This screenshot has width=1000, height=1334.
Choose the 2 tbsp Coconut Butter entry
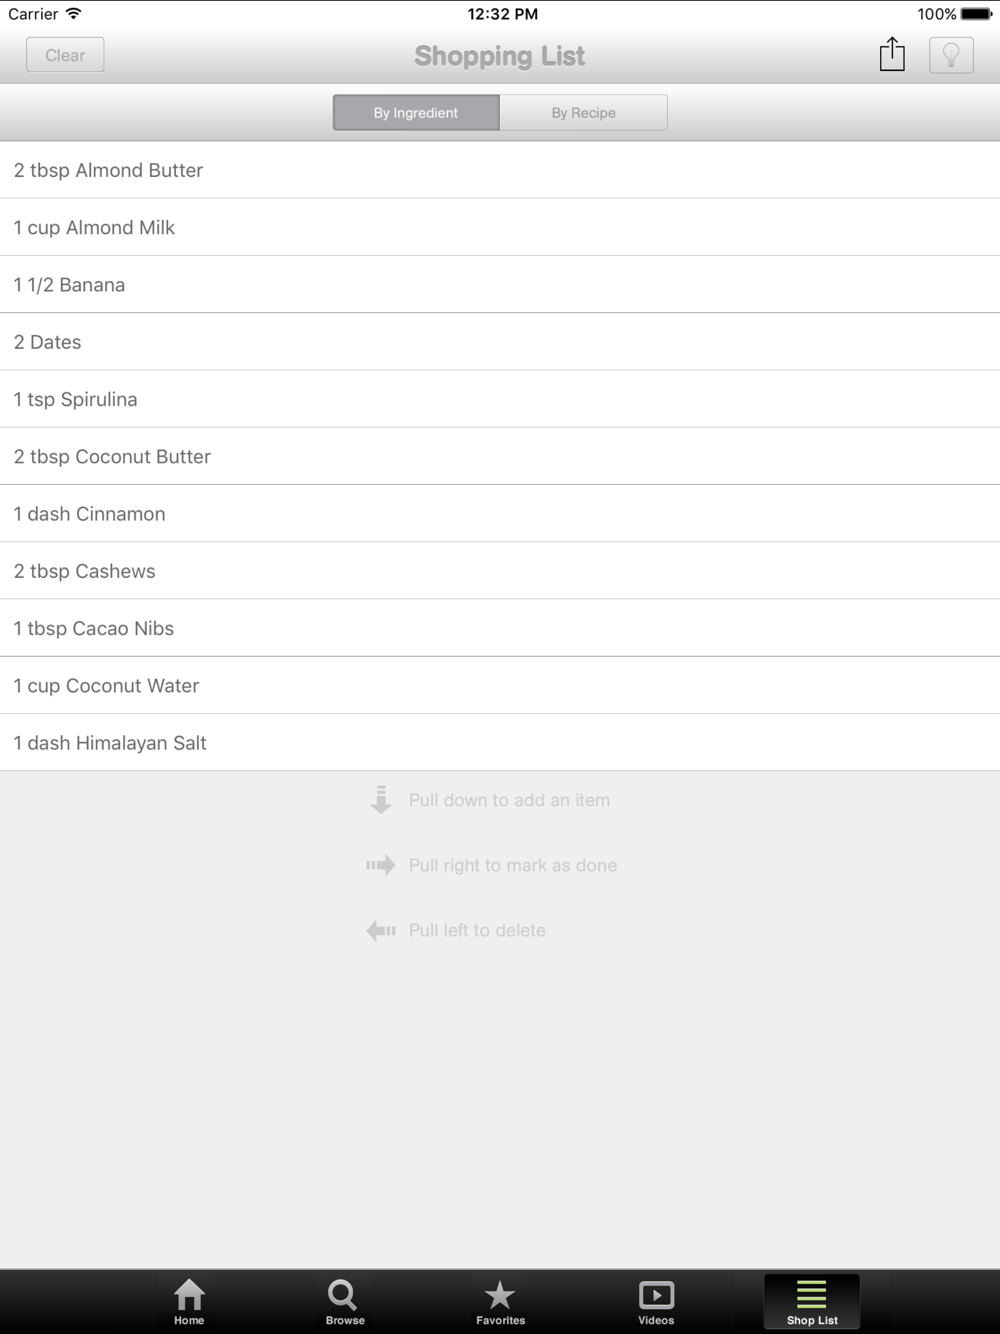coord(500,456)
